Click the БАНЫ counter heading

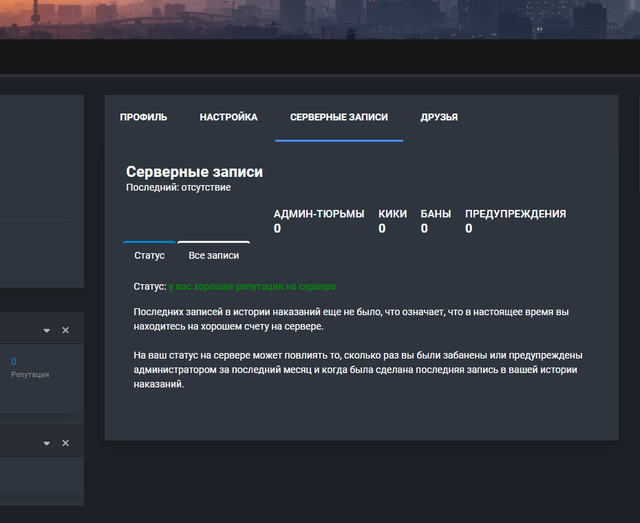pyautogui.click(x=436, y=214)
